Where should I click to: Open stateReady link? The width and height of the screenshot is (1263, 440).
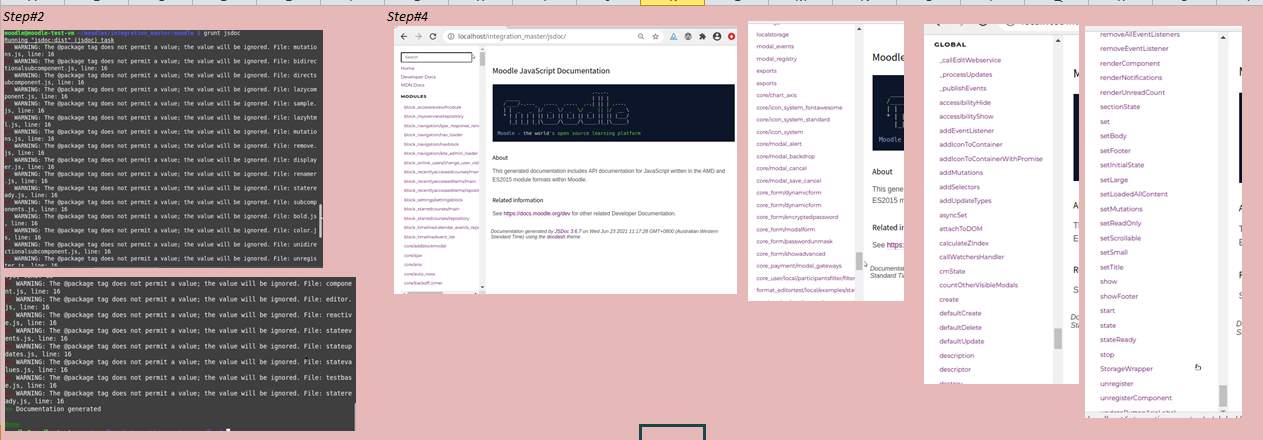pos(1118,339)
